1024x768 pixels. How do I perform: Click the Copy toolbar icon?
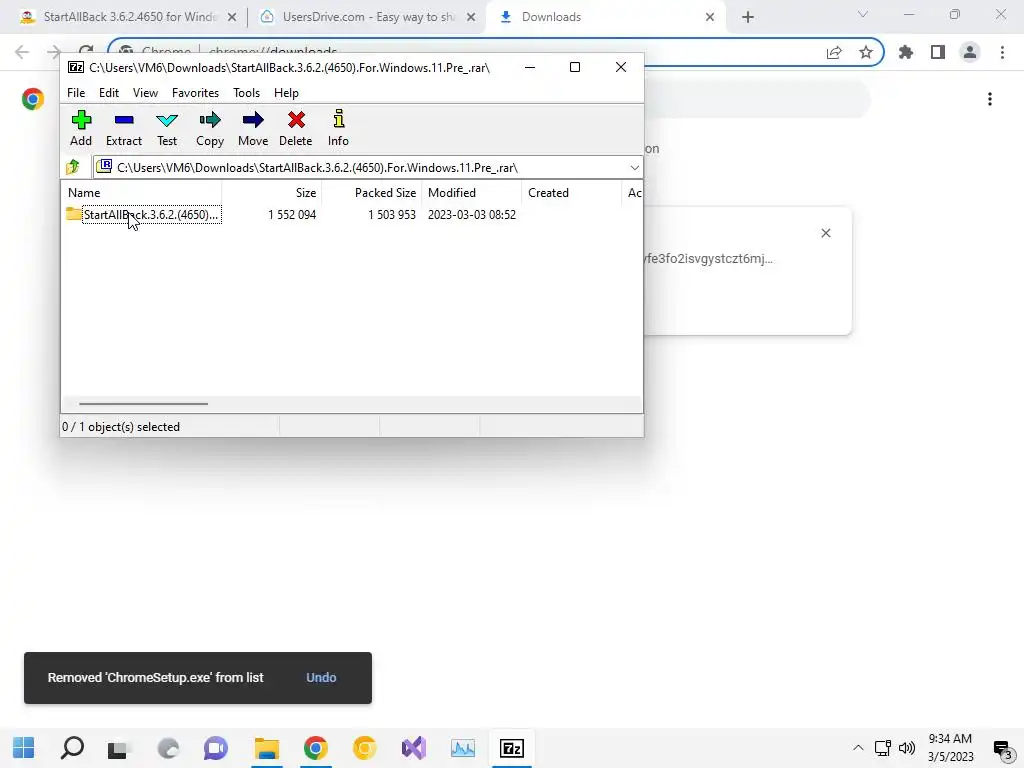click(x=210, y=128)
